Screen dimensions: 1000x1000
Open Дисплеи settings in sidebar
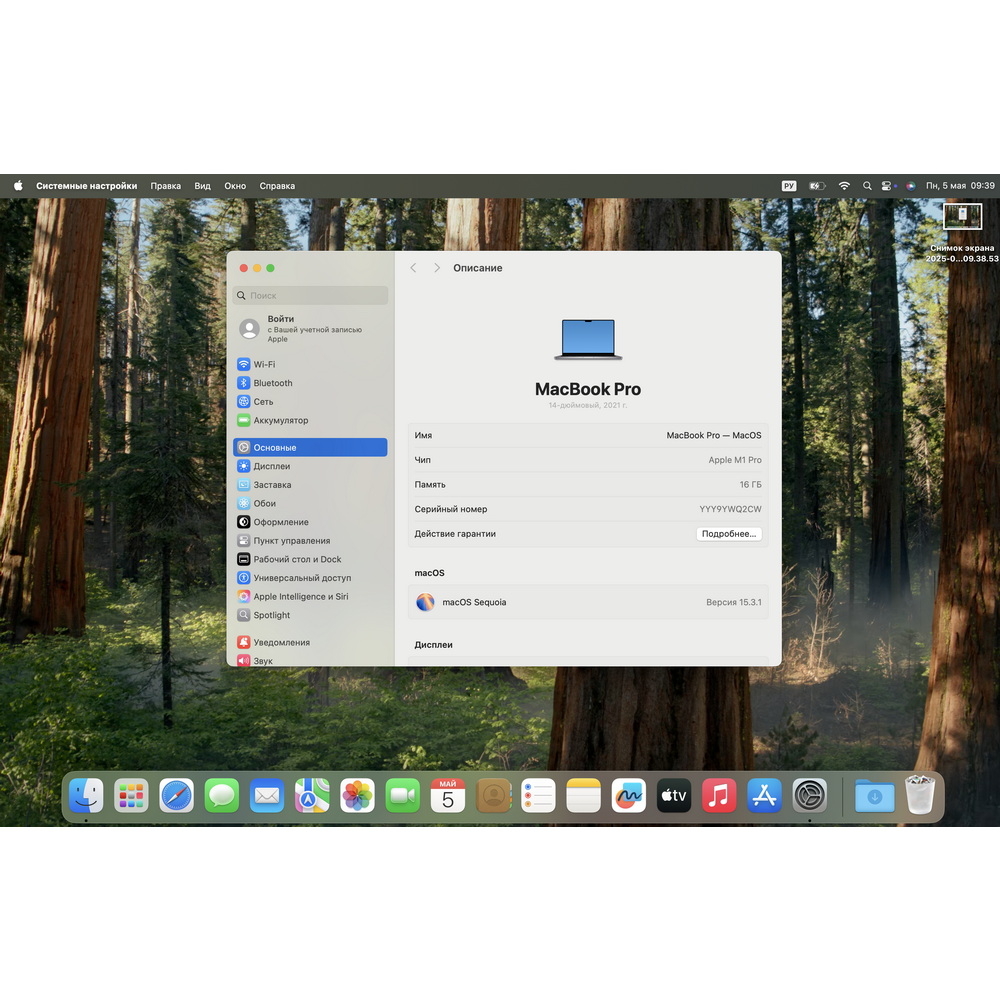[x=311, y=466]
